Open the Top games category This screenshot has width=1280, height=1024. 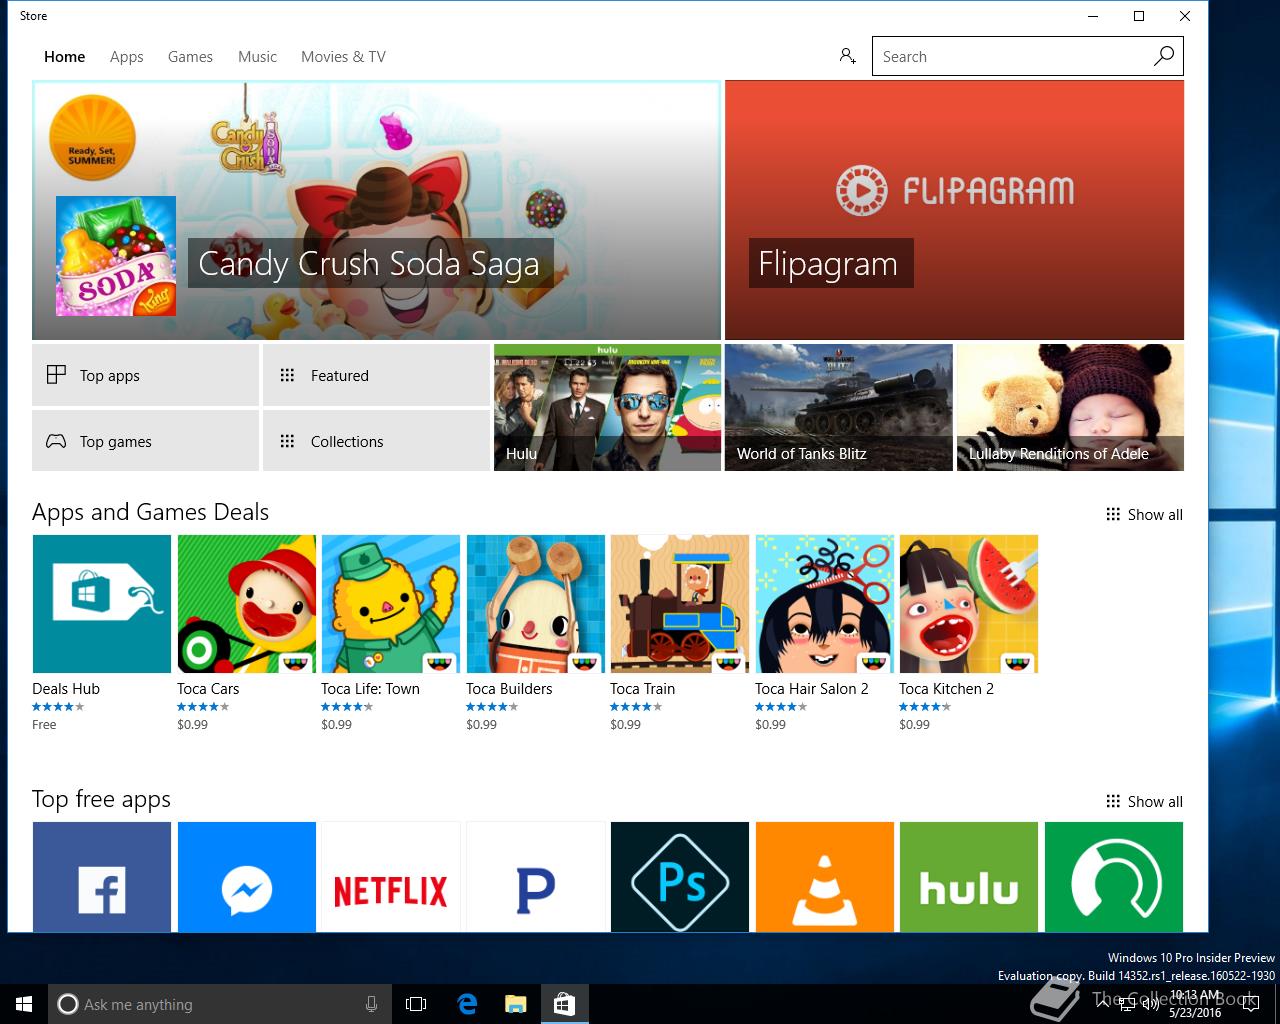pos(145,441)
